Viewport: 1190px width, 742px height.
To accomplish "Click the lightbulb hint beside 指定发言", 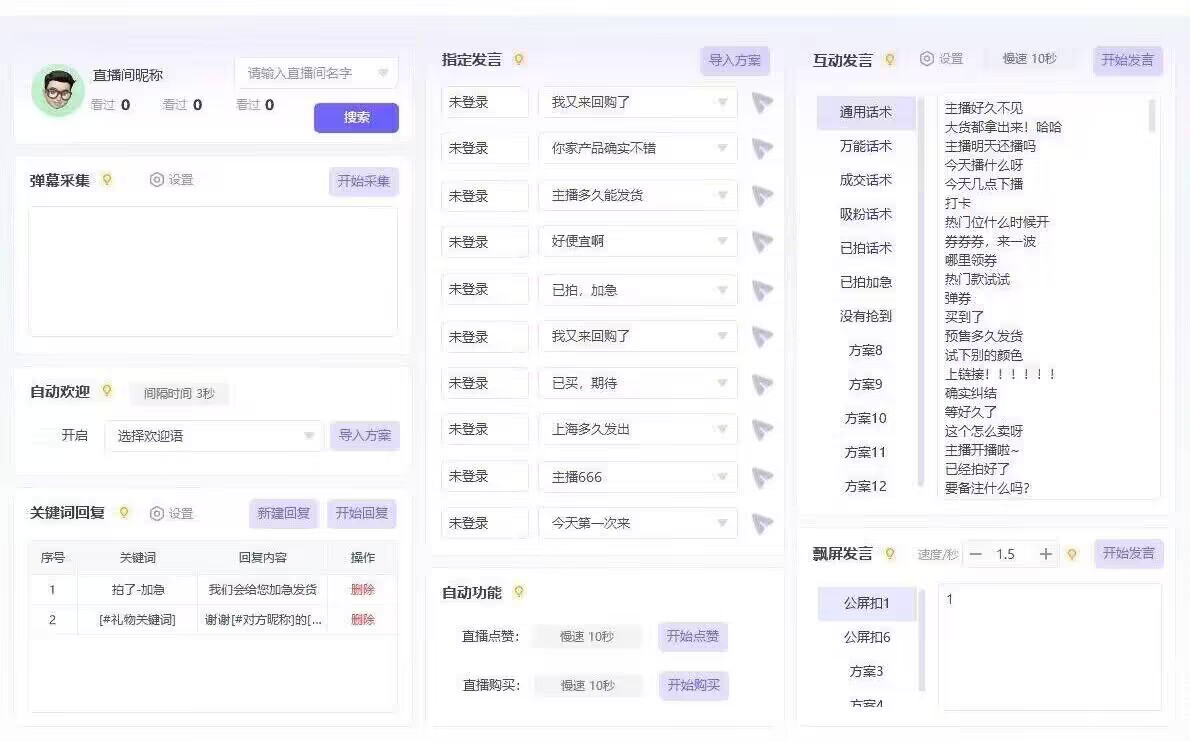I will point(519,60).
